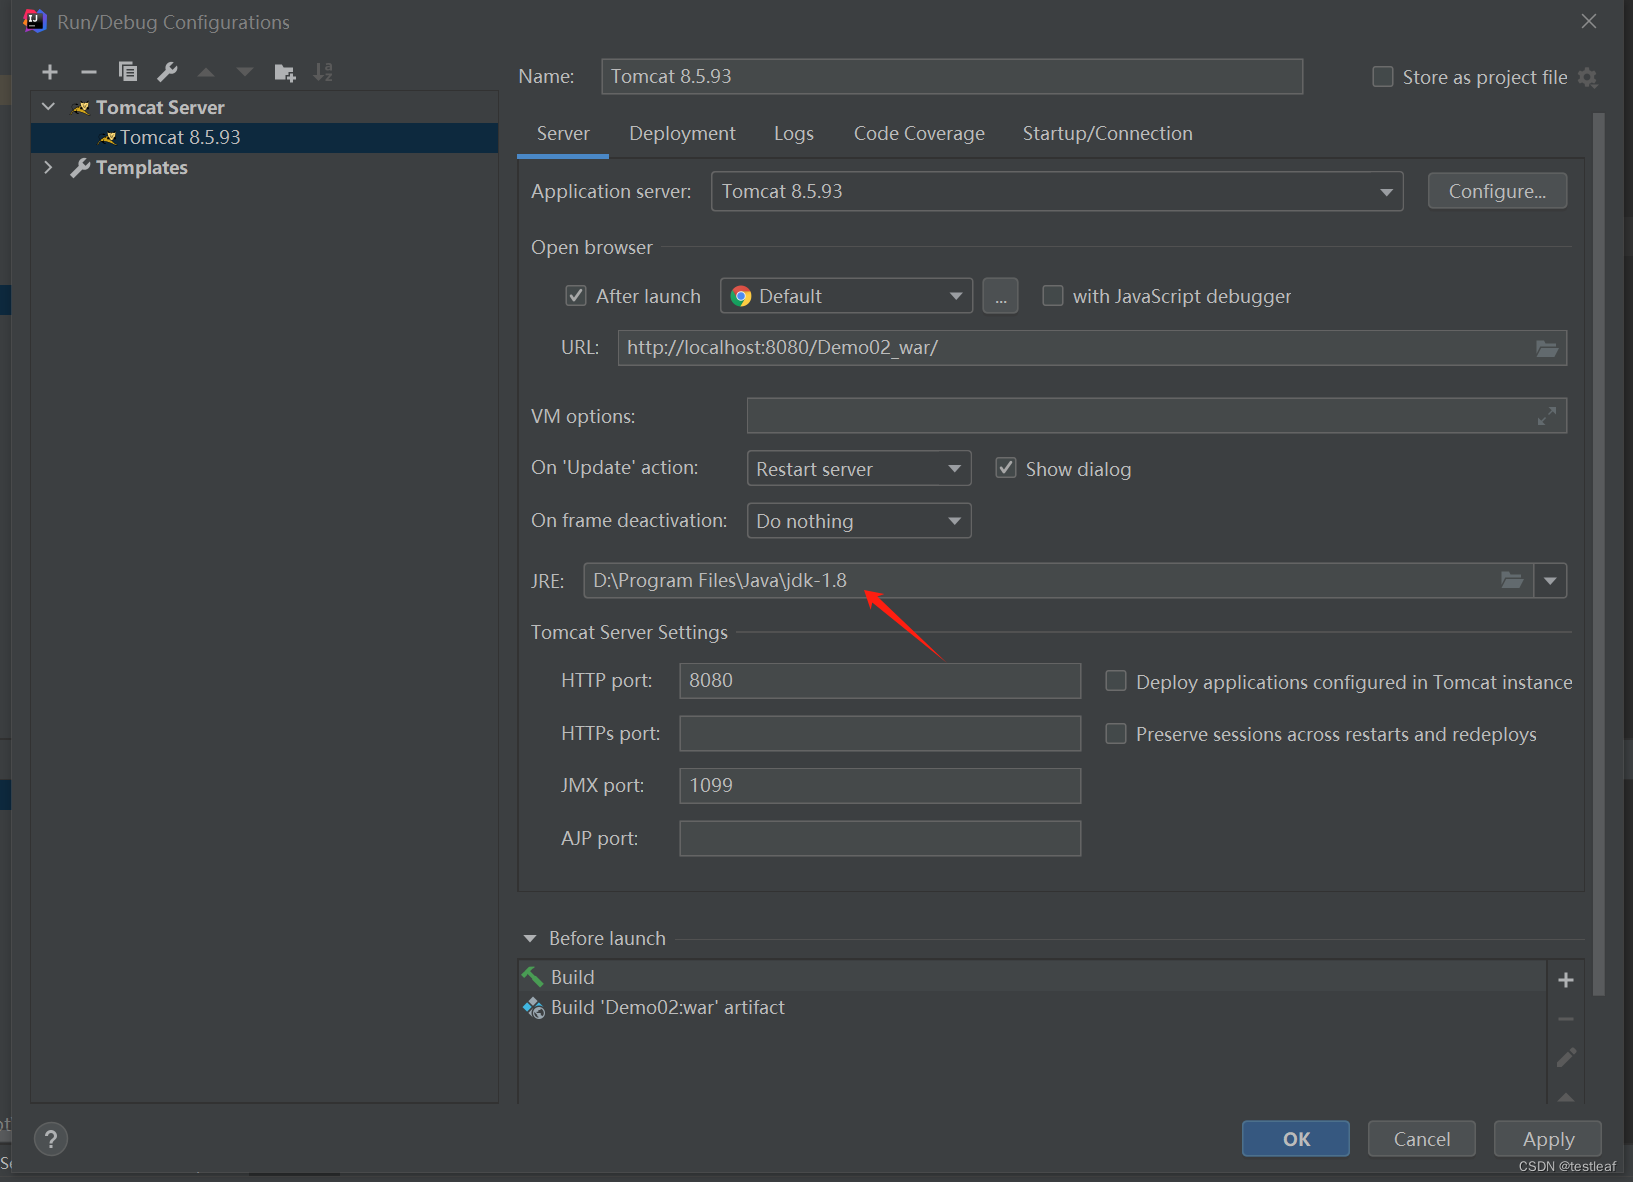Switch to Server tab
This screenshot has height=1182, width=1633.
point(563,134)
